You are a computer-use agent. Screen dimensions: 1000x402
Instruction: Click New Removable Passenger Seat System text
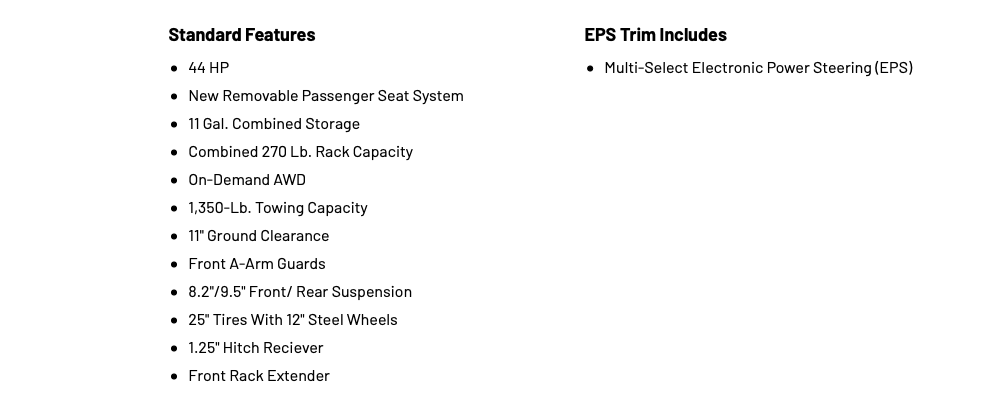click(326, 96)
